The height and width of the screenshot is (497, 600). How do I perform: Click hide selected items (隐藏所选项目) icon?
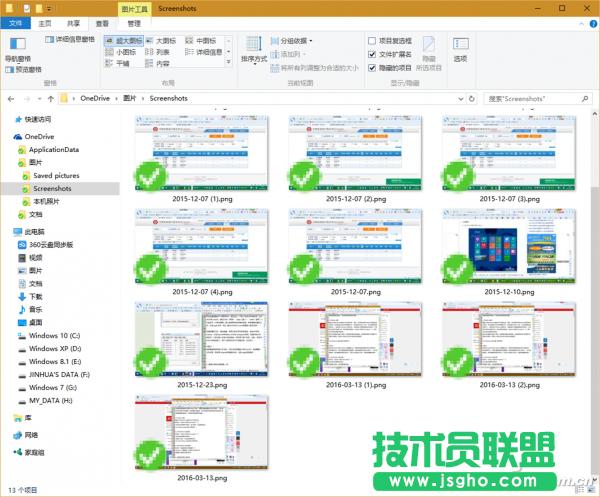[x=429, y=50]
